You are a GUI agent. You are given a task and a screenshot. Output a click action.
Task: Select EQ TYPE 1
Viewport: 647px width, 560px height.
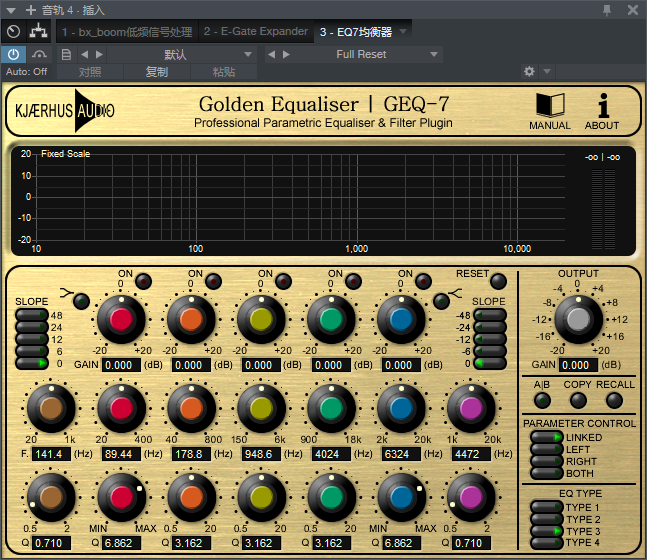point(547,507)
